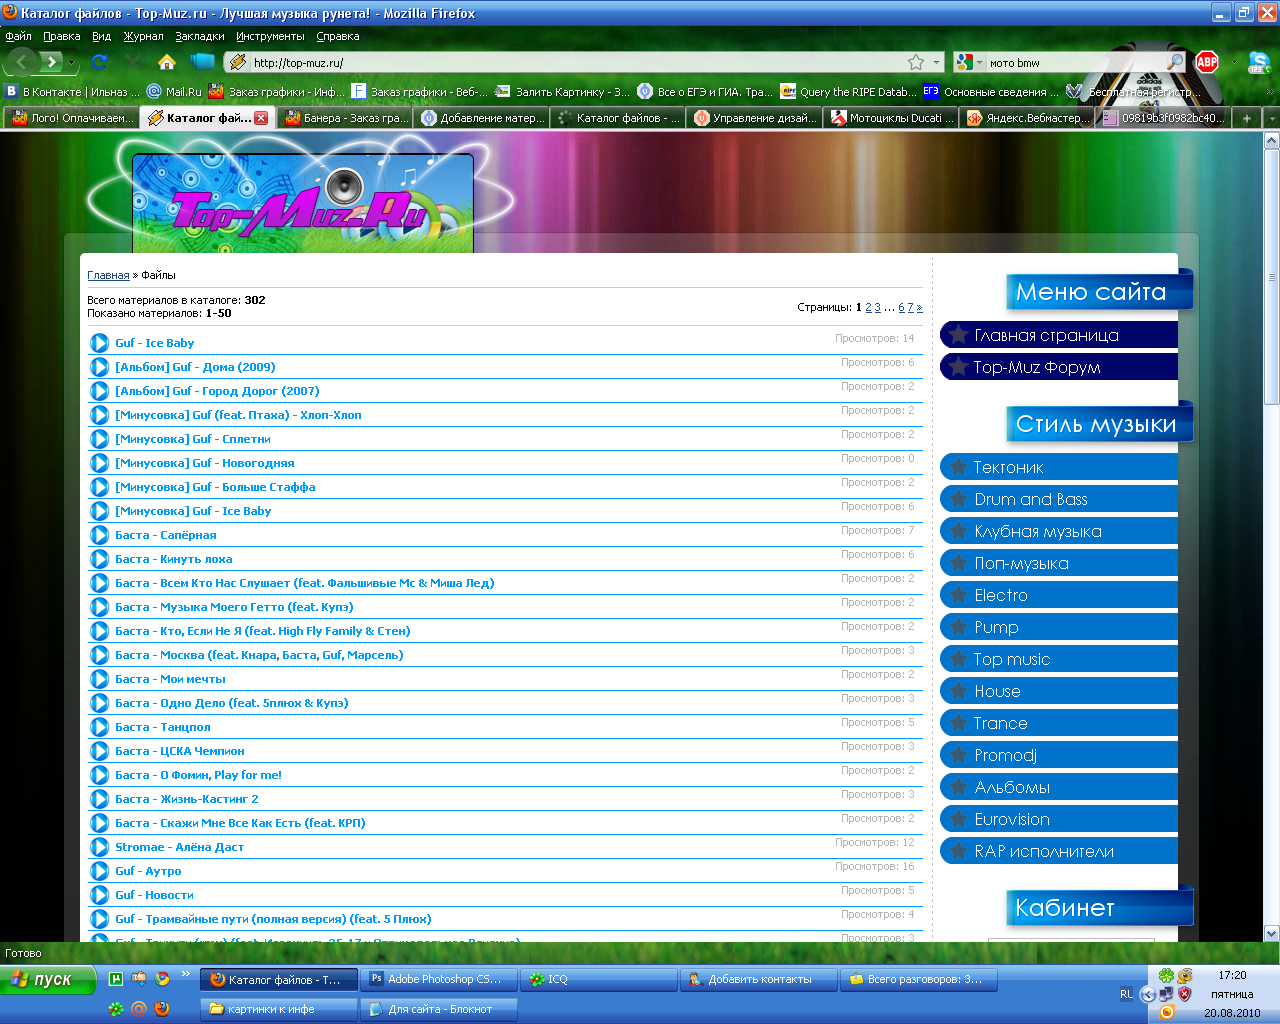Open the Главная страница sidebar link
The height and width of the screenshot is (1024, 1280).
coord(1059,335)
